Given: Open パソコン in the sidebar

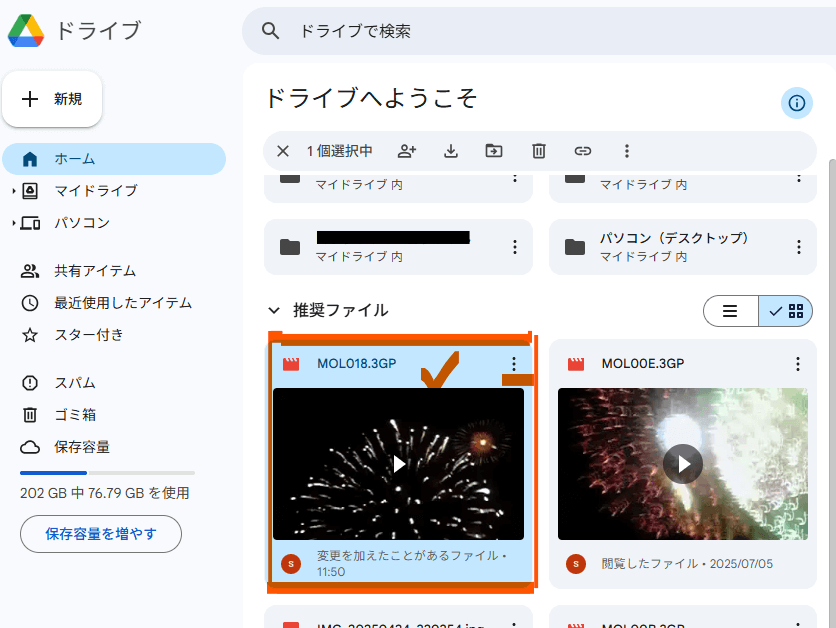Looking at the screenshot, I should (82, 223).
